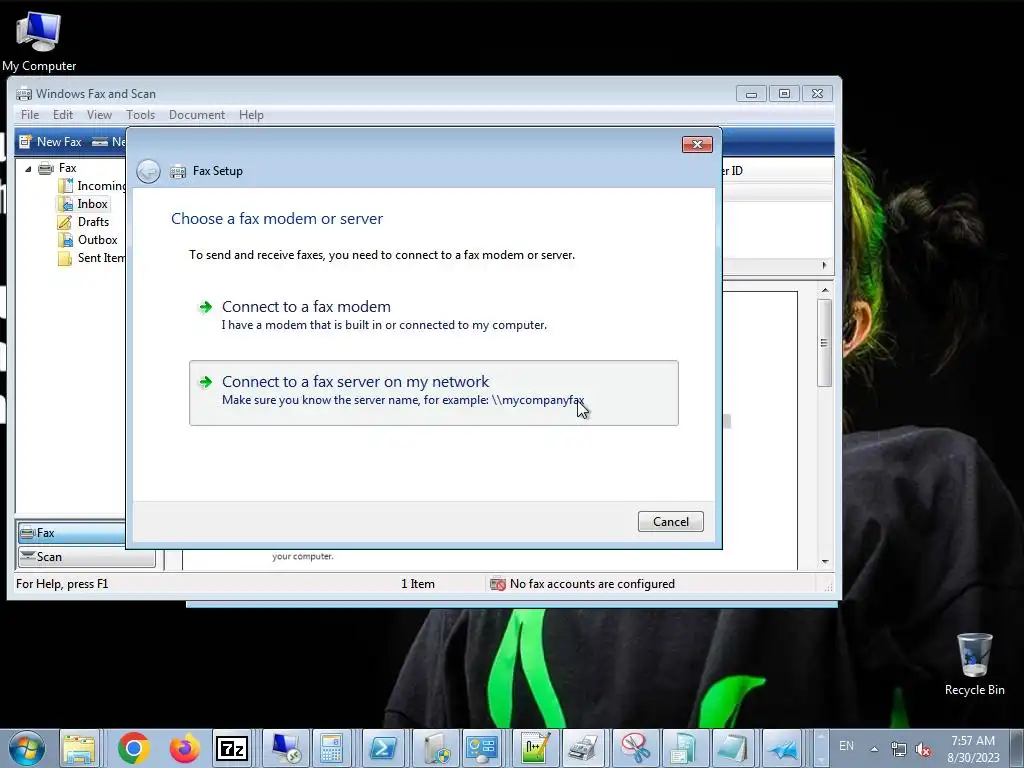Select the Outbox folder
Viewport: 1024px width, 768px height.
pyautogui.click(x=88, y=240)
